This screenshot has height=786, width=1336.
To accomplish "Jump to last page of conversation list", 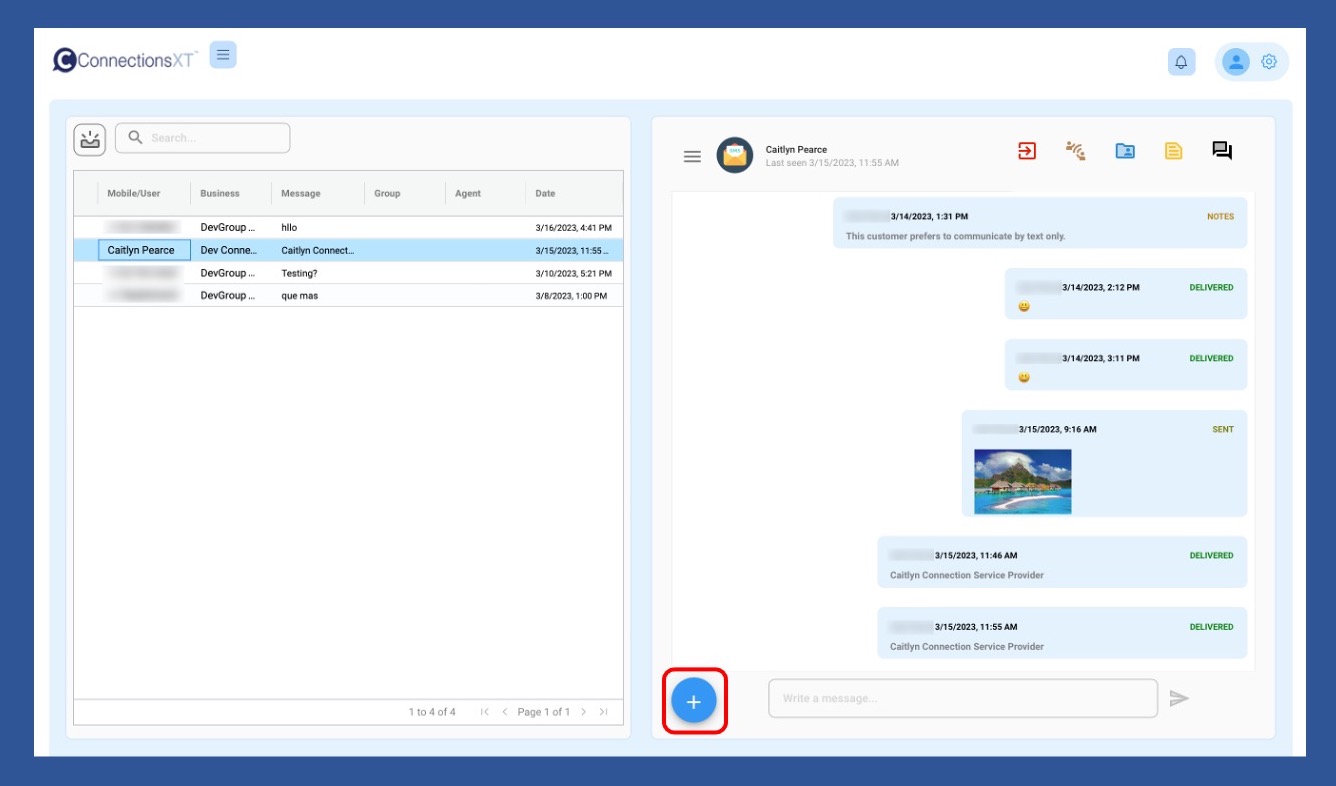I will pyautogui.click(x=603, y=712).
